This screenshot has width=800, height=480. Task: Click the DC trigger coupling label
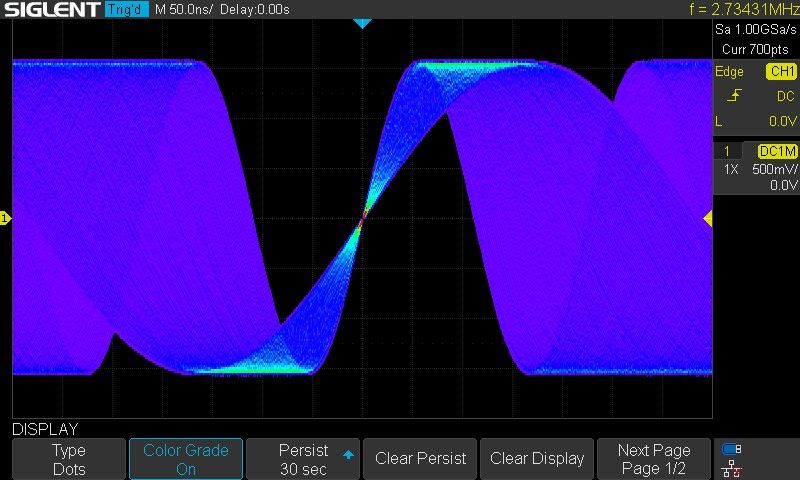pyautogui.click(x=785, y=96)
